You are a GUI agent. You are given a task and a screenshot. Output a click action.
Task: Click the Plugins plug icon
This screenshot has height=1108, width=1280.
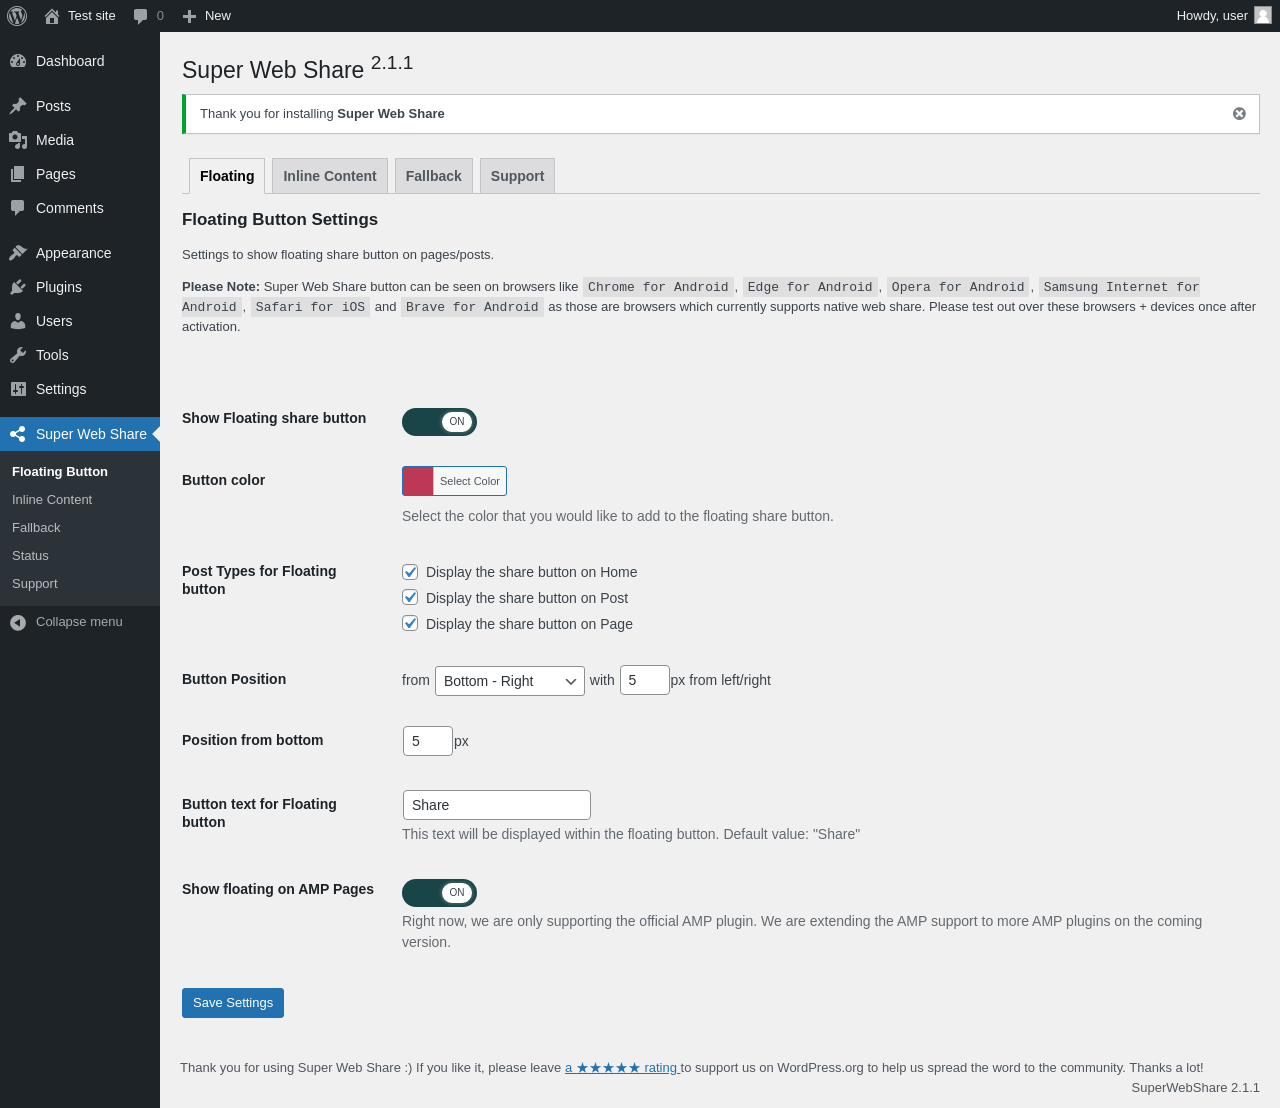pyautogui.click(x=18, y=287)
